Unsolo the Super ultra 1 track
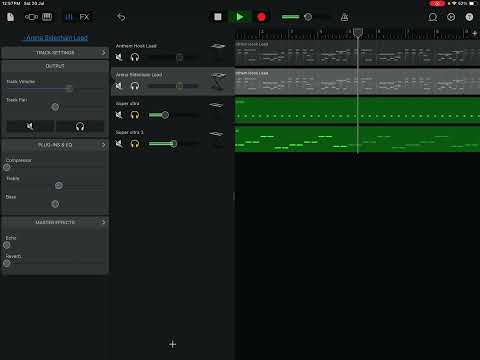The height and width of the screenshot is (360, 480). pos(135,144)
